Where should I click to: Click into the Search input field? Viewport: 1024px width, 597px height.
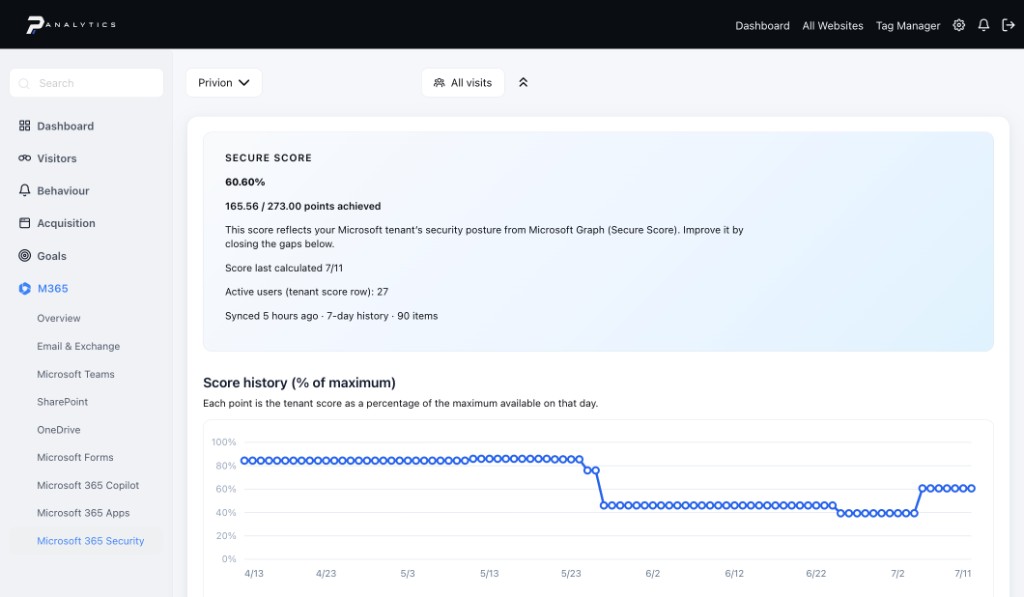pyautogui.click(x=86, y=83)
